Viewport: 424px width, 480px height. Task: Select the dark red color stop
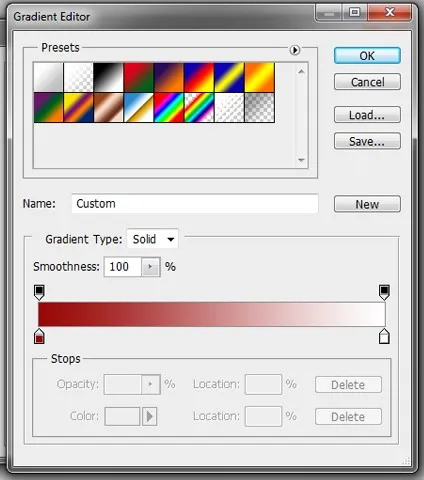pyautogui.click(x=39, y=336)
